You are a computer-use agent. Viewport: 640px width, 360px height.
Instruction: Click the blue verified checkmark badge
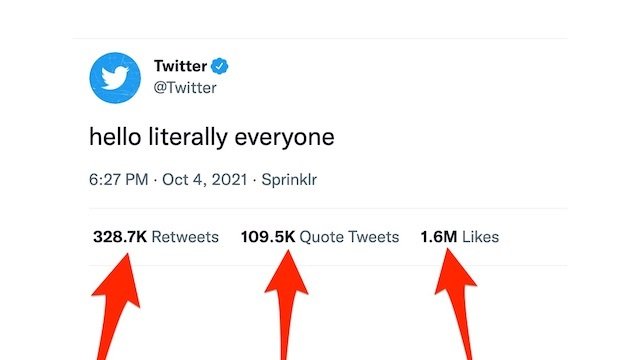220,66
